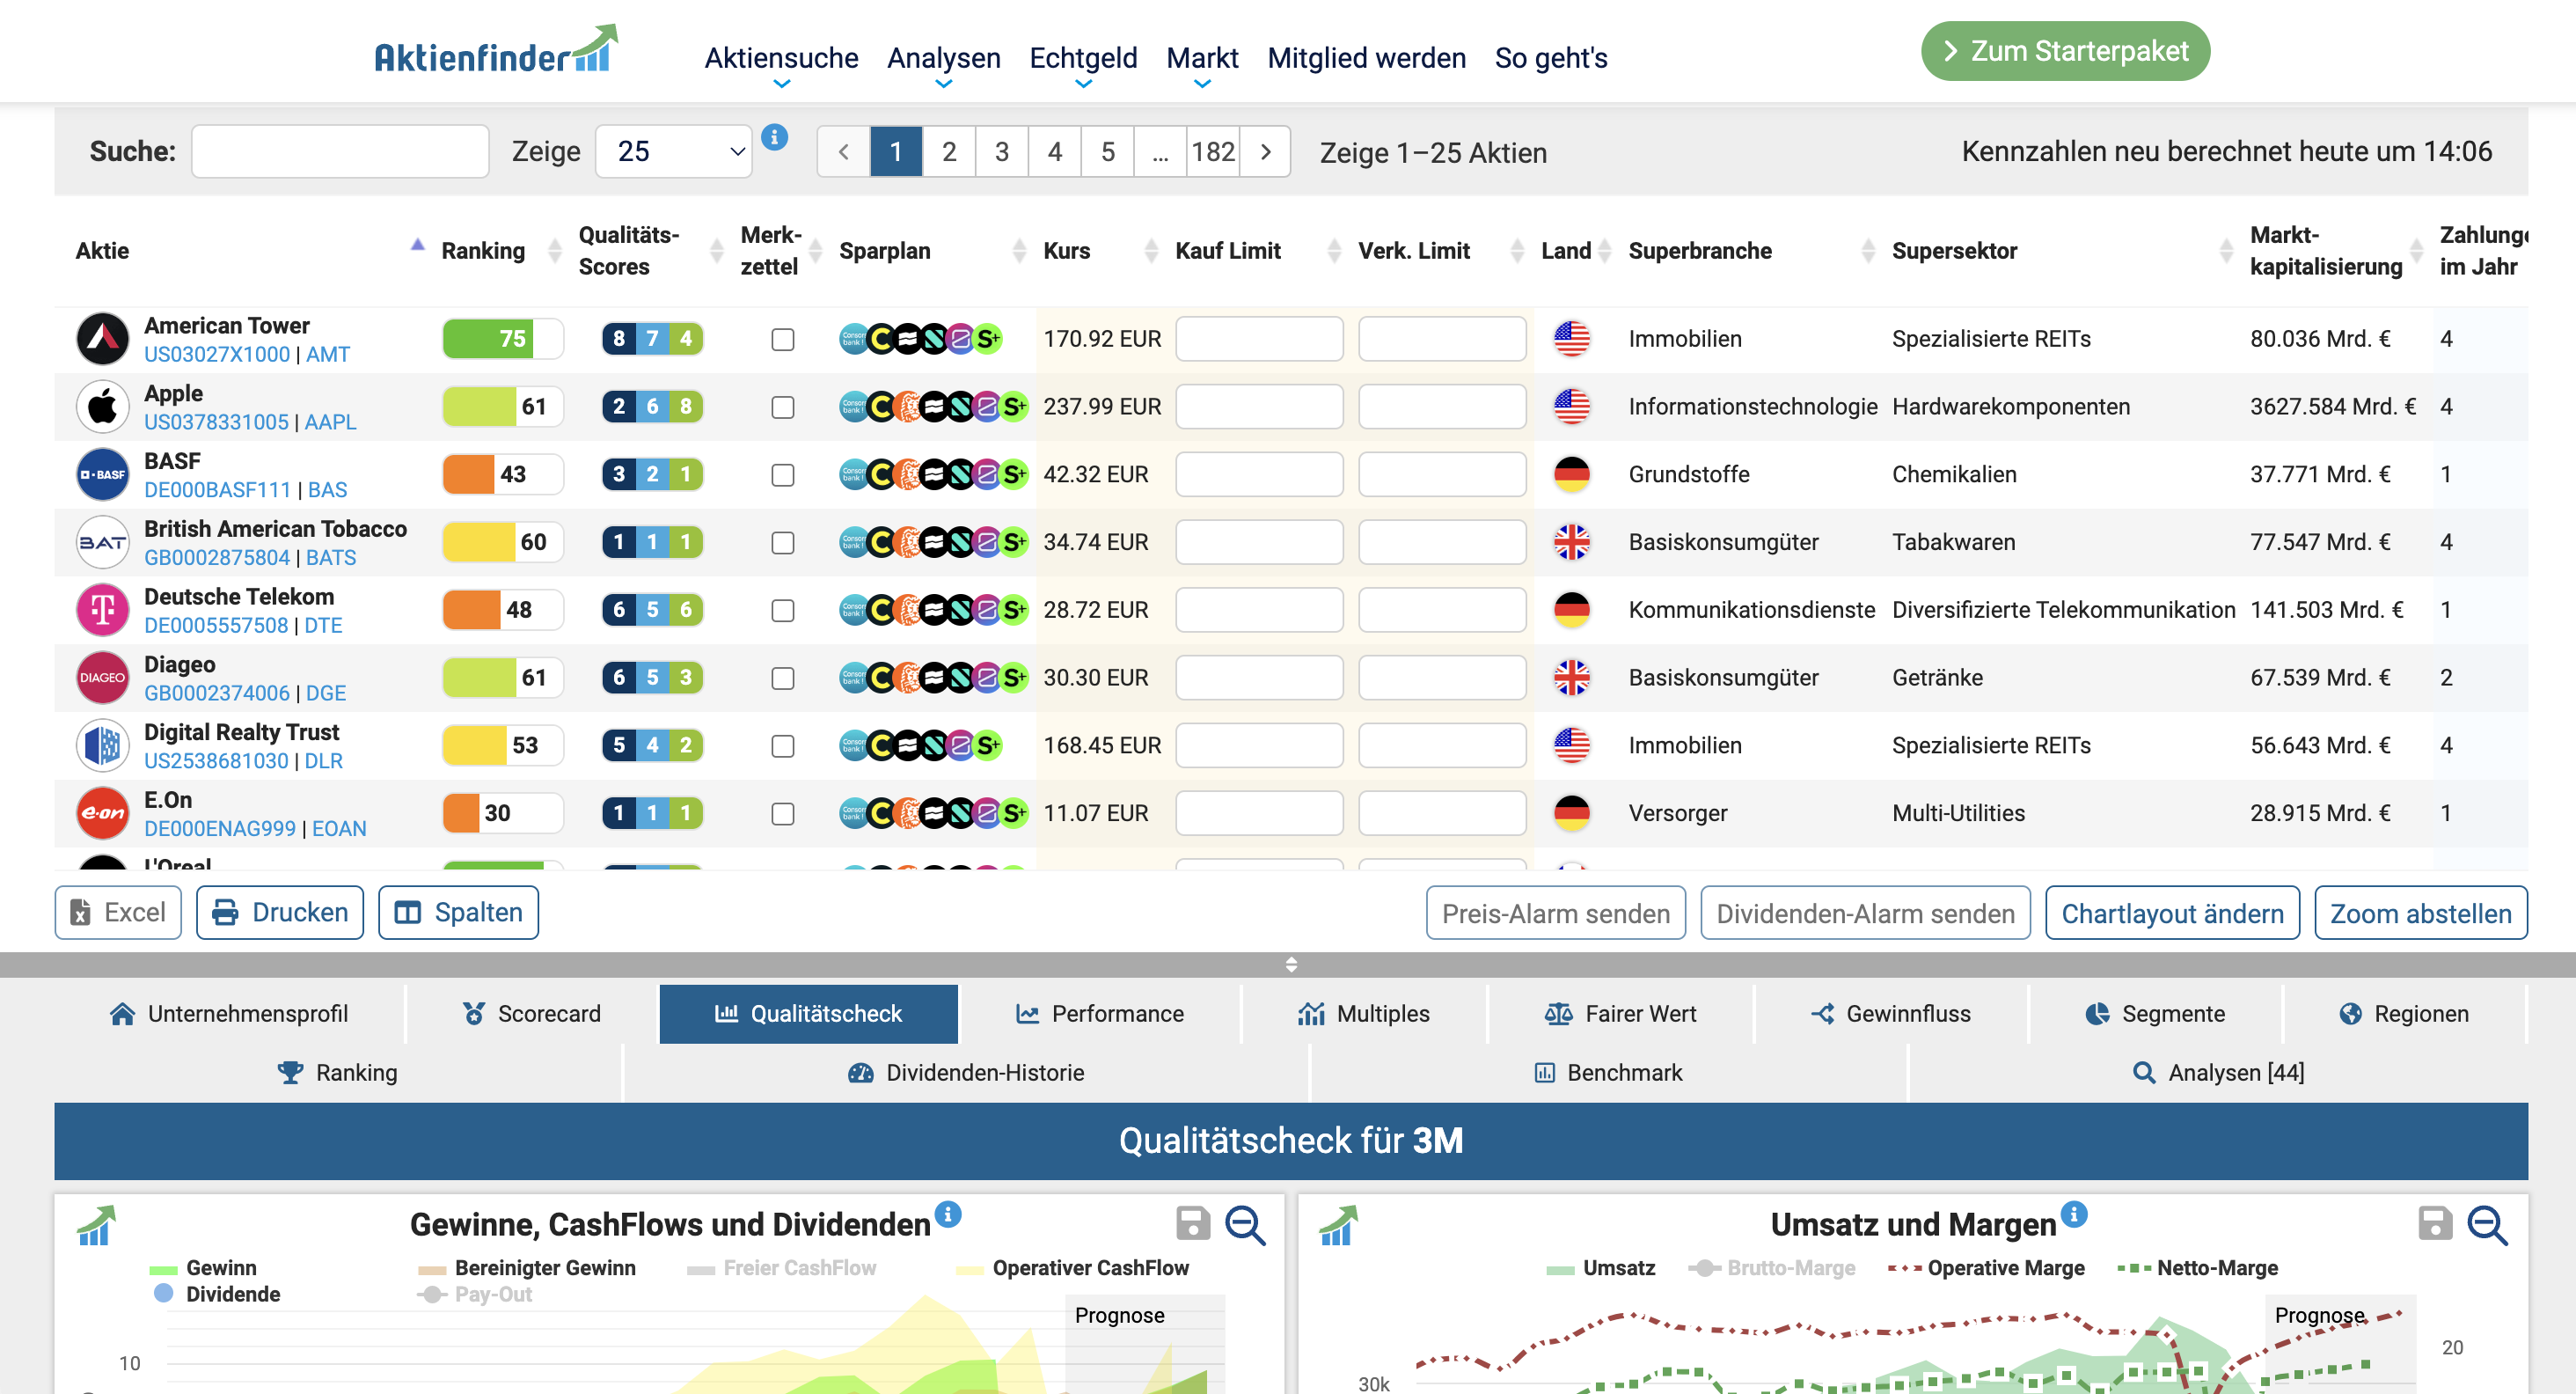This screenshot has width=2576, height=1394.
Task: Zoom out the Umsatz und Margen chart
Action: pos(2488,1225)
